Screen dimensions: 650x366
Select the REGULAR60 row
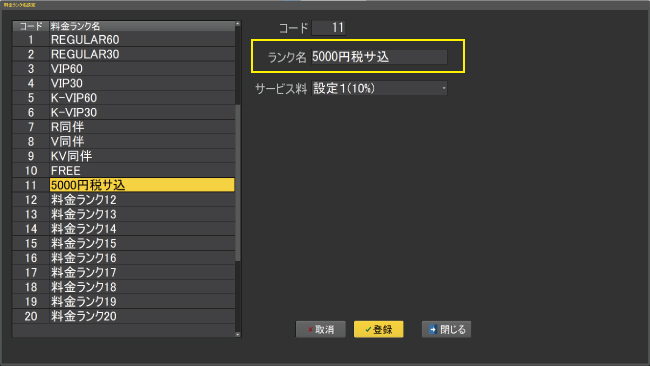[x=124, y=40]
